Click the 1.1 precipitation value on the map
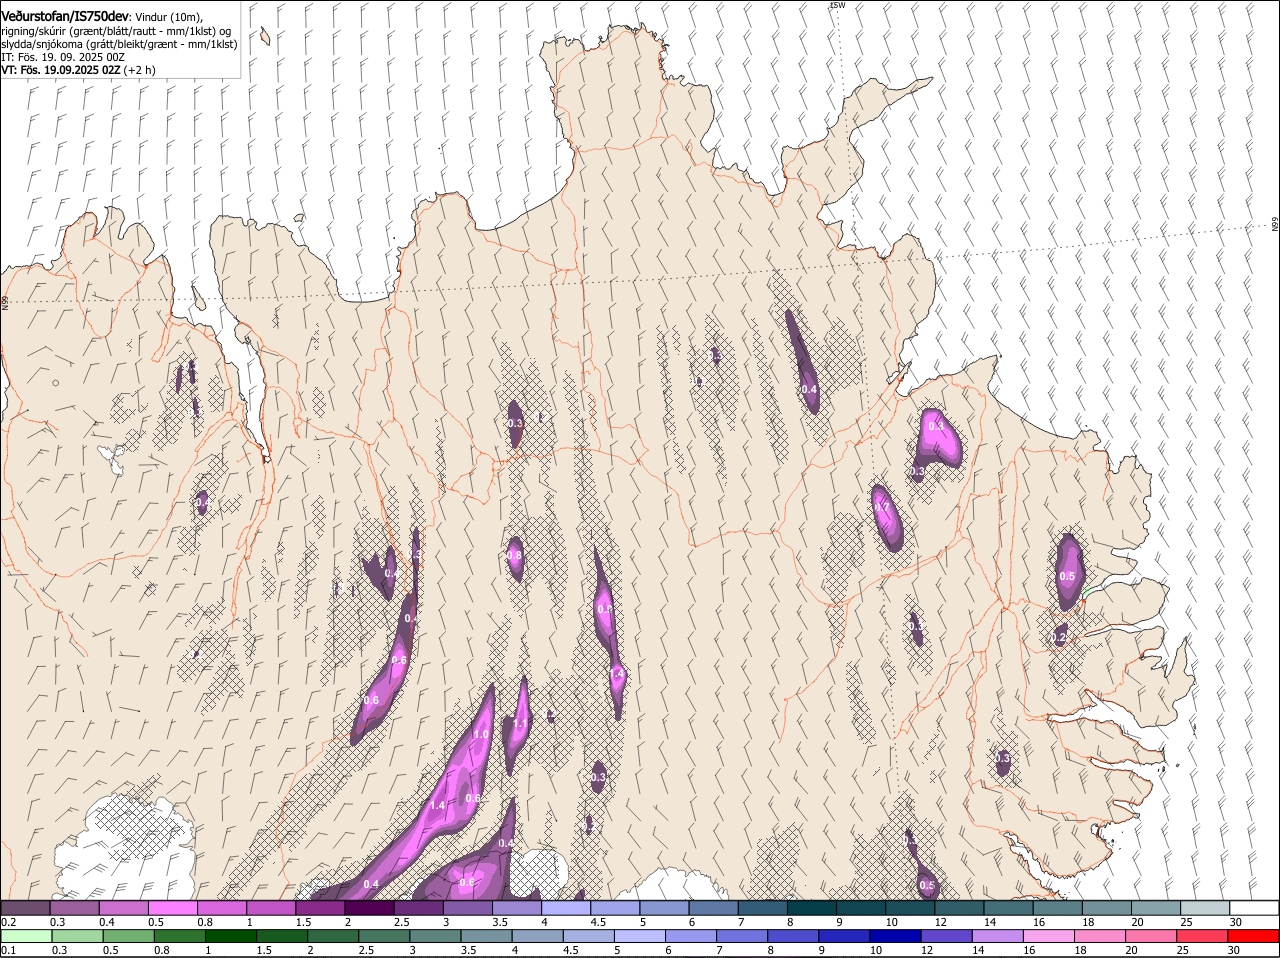 (520, 724)
